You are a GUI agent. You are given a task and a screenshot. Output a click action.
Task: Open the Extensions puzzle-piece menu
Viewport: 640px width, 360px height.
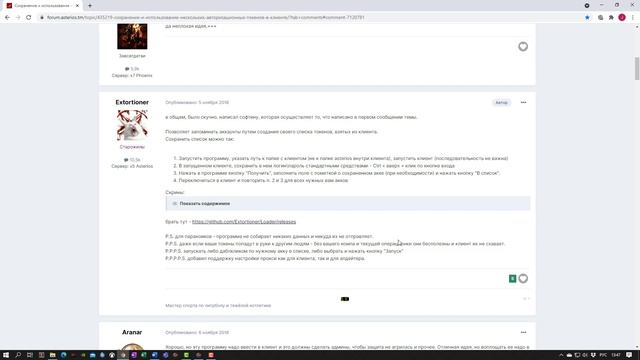pos(611,18)
